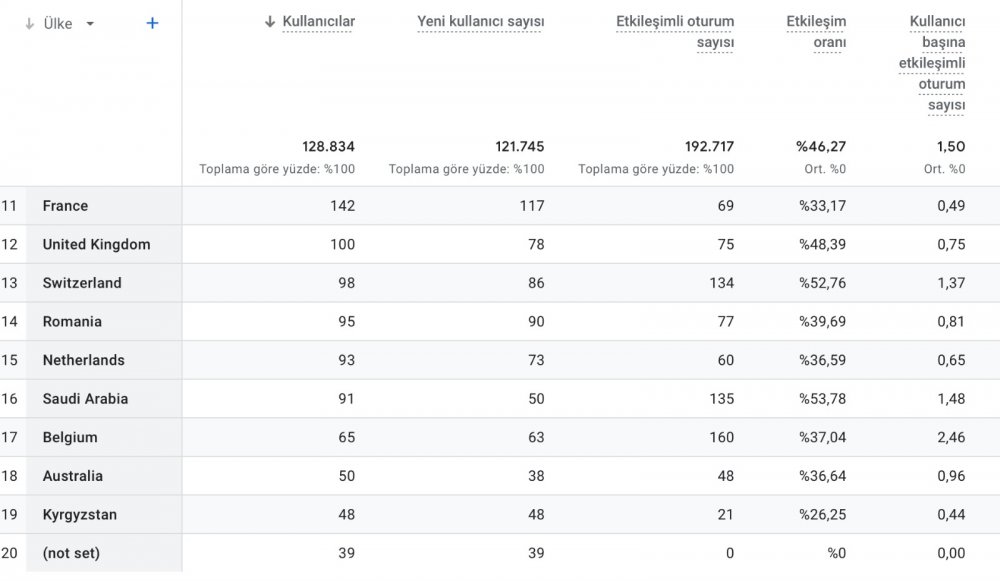This screenshot has height=581, width=1000.
Task: Select the Saudi Arabia row
Action: tap(500, 399)
